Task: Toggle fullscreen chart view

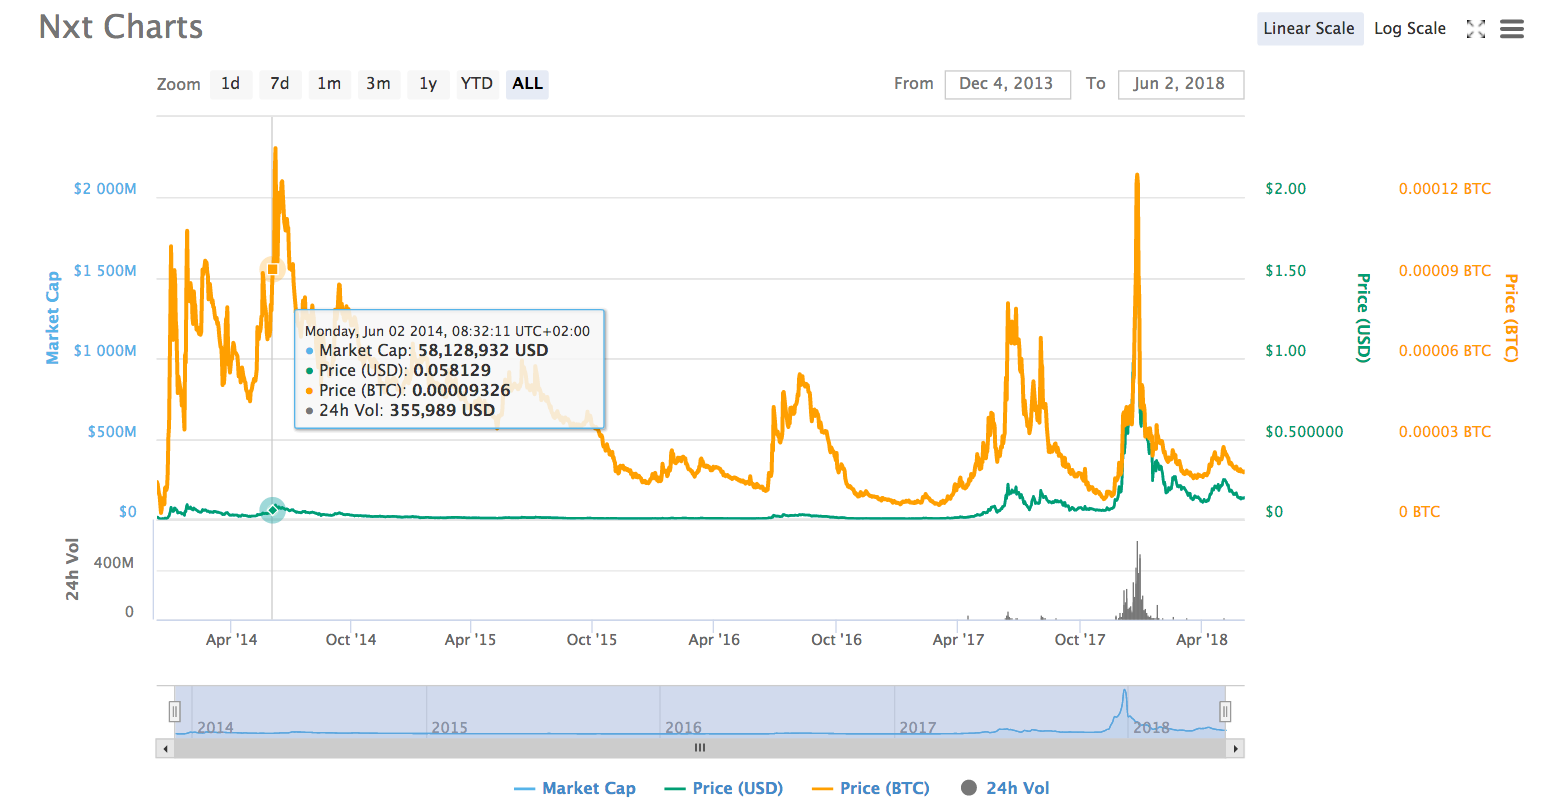Action: 1475,29
